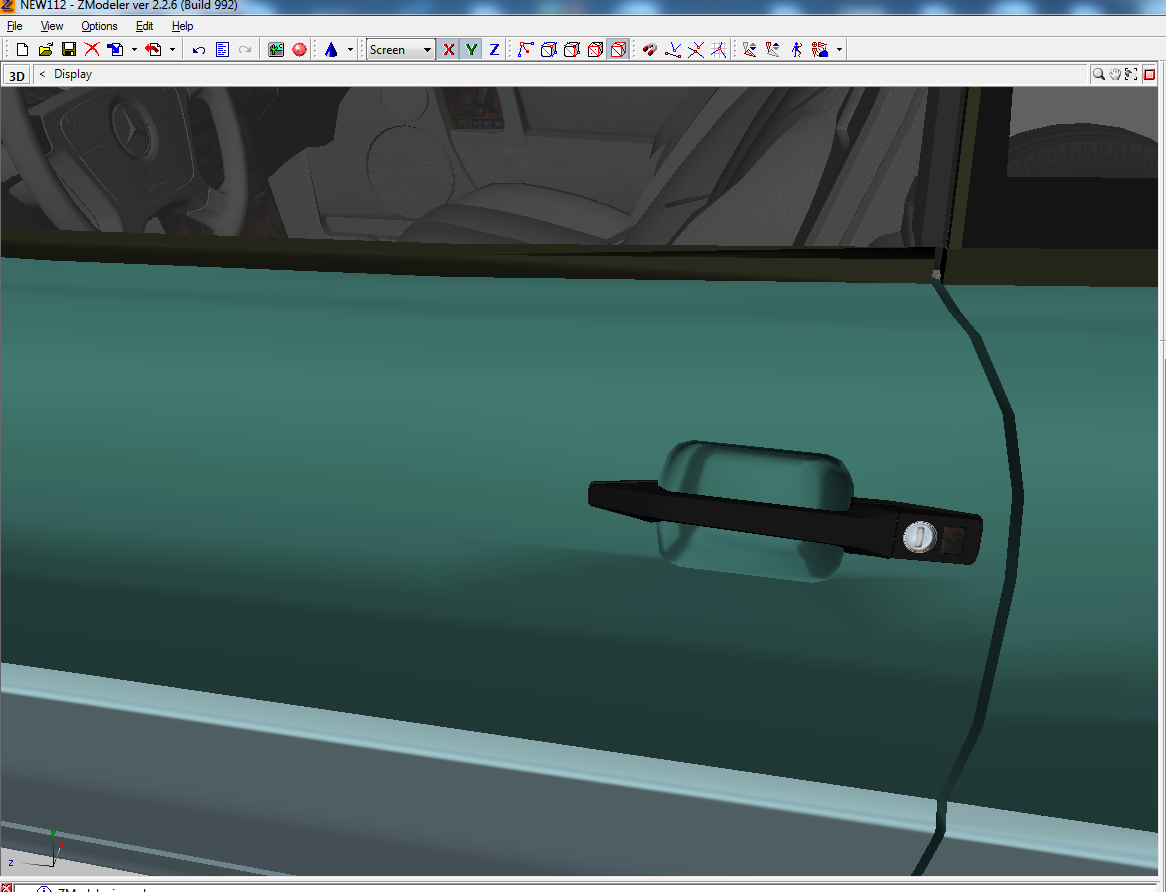The image size is (1166, 892).
Task: Click the Display viewport menu label
Action: pyautogui.click(x=73, y=74)
